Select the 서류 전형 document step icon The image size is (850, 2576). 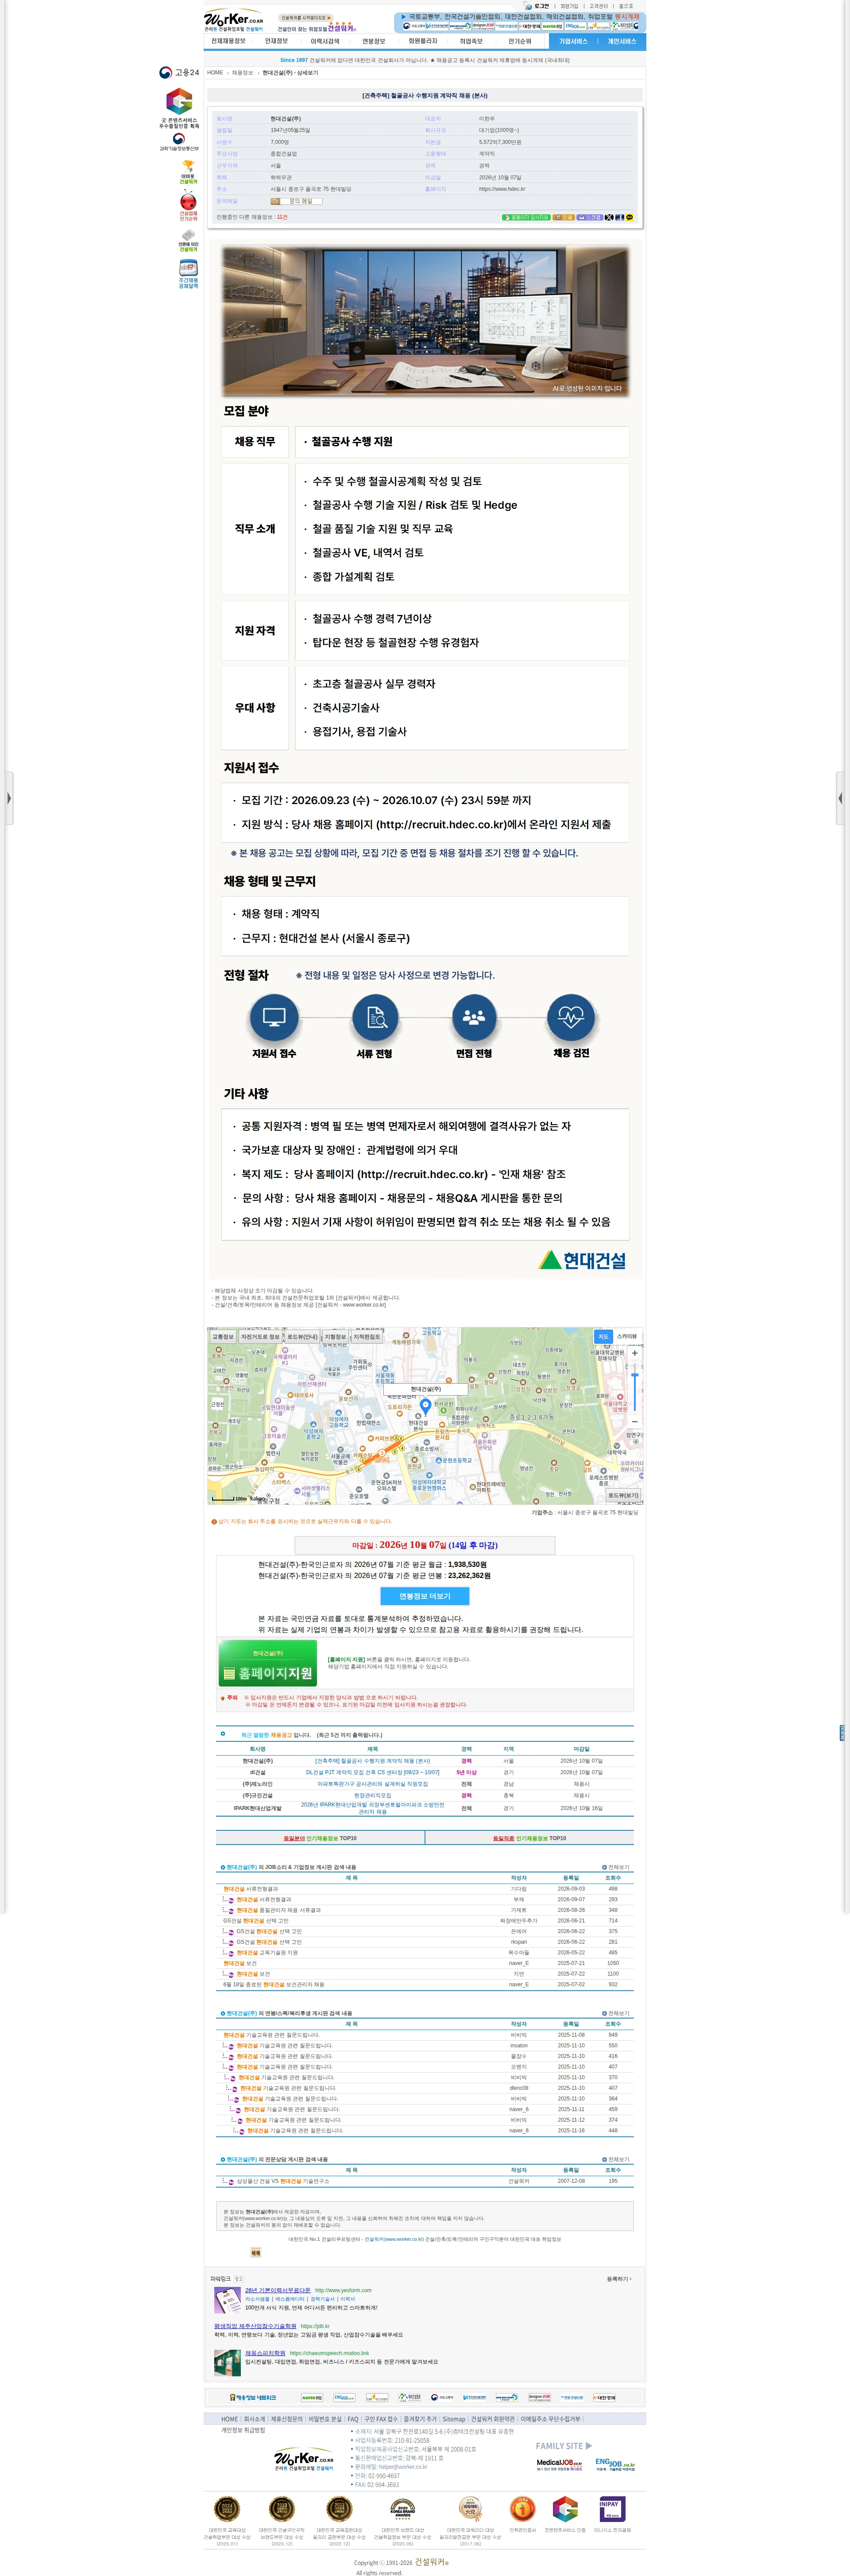[x=375, y=1018]
